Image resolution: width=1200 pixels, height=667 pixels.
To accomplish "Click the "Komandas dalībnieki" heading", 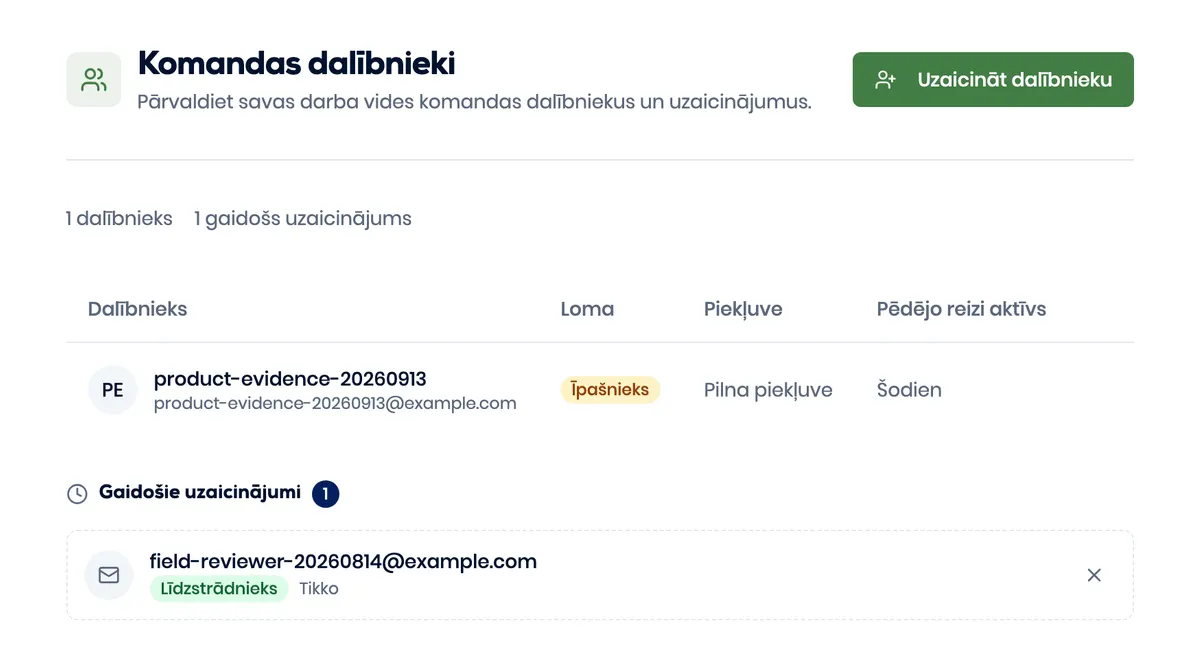I will click(296, 64).
